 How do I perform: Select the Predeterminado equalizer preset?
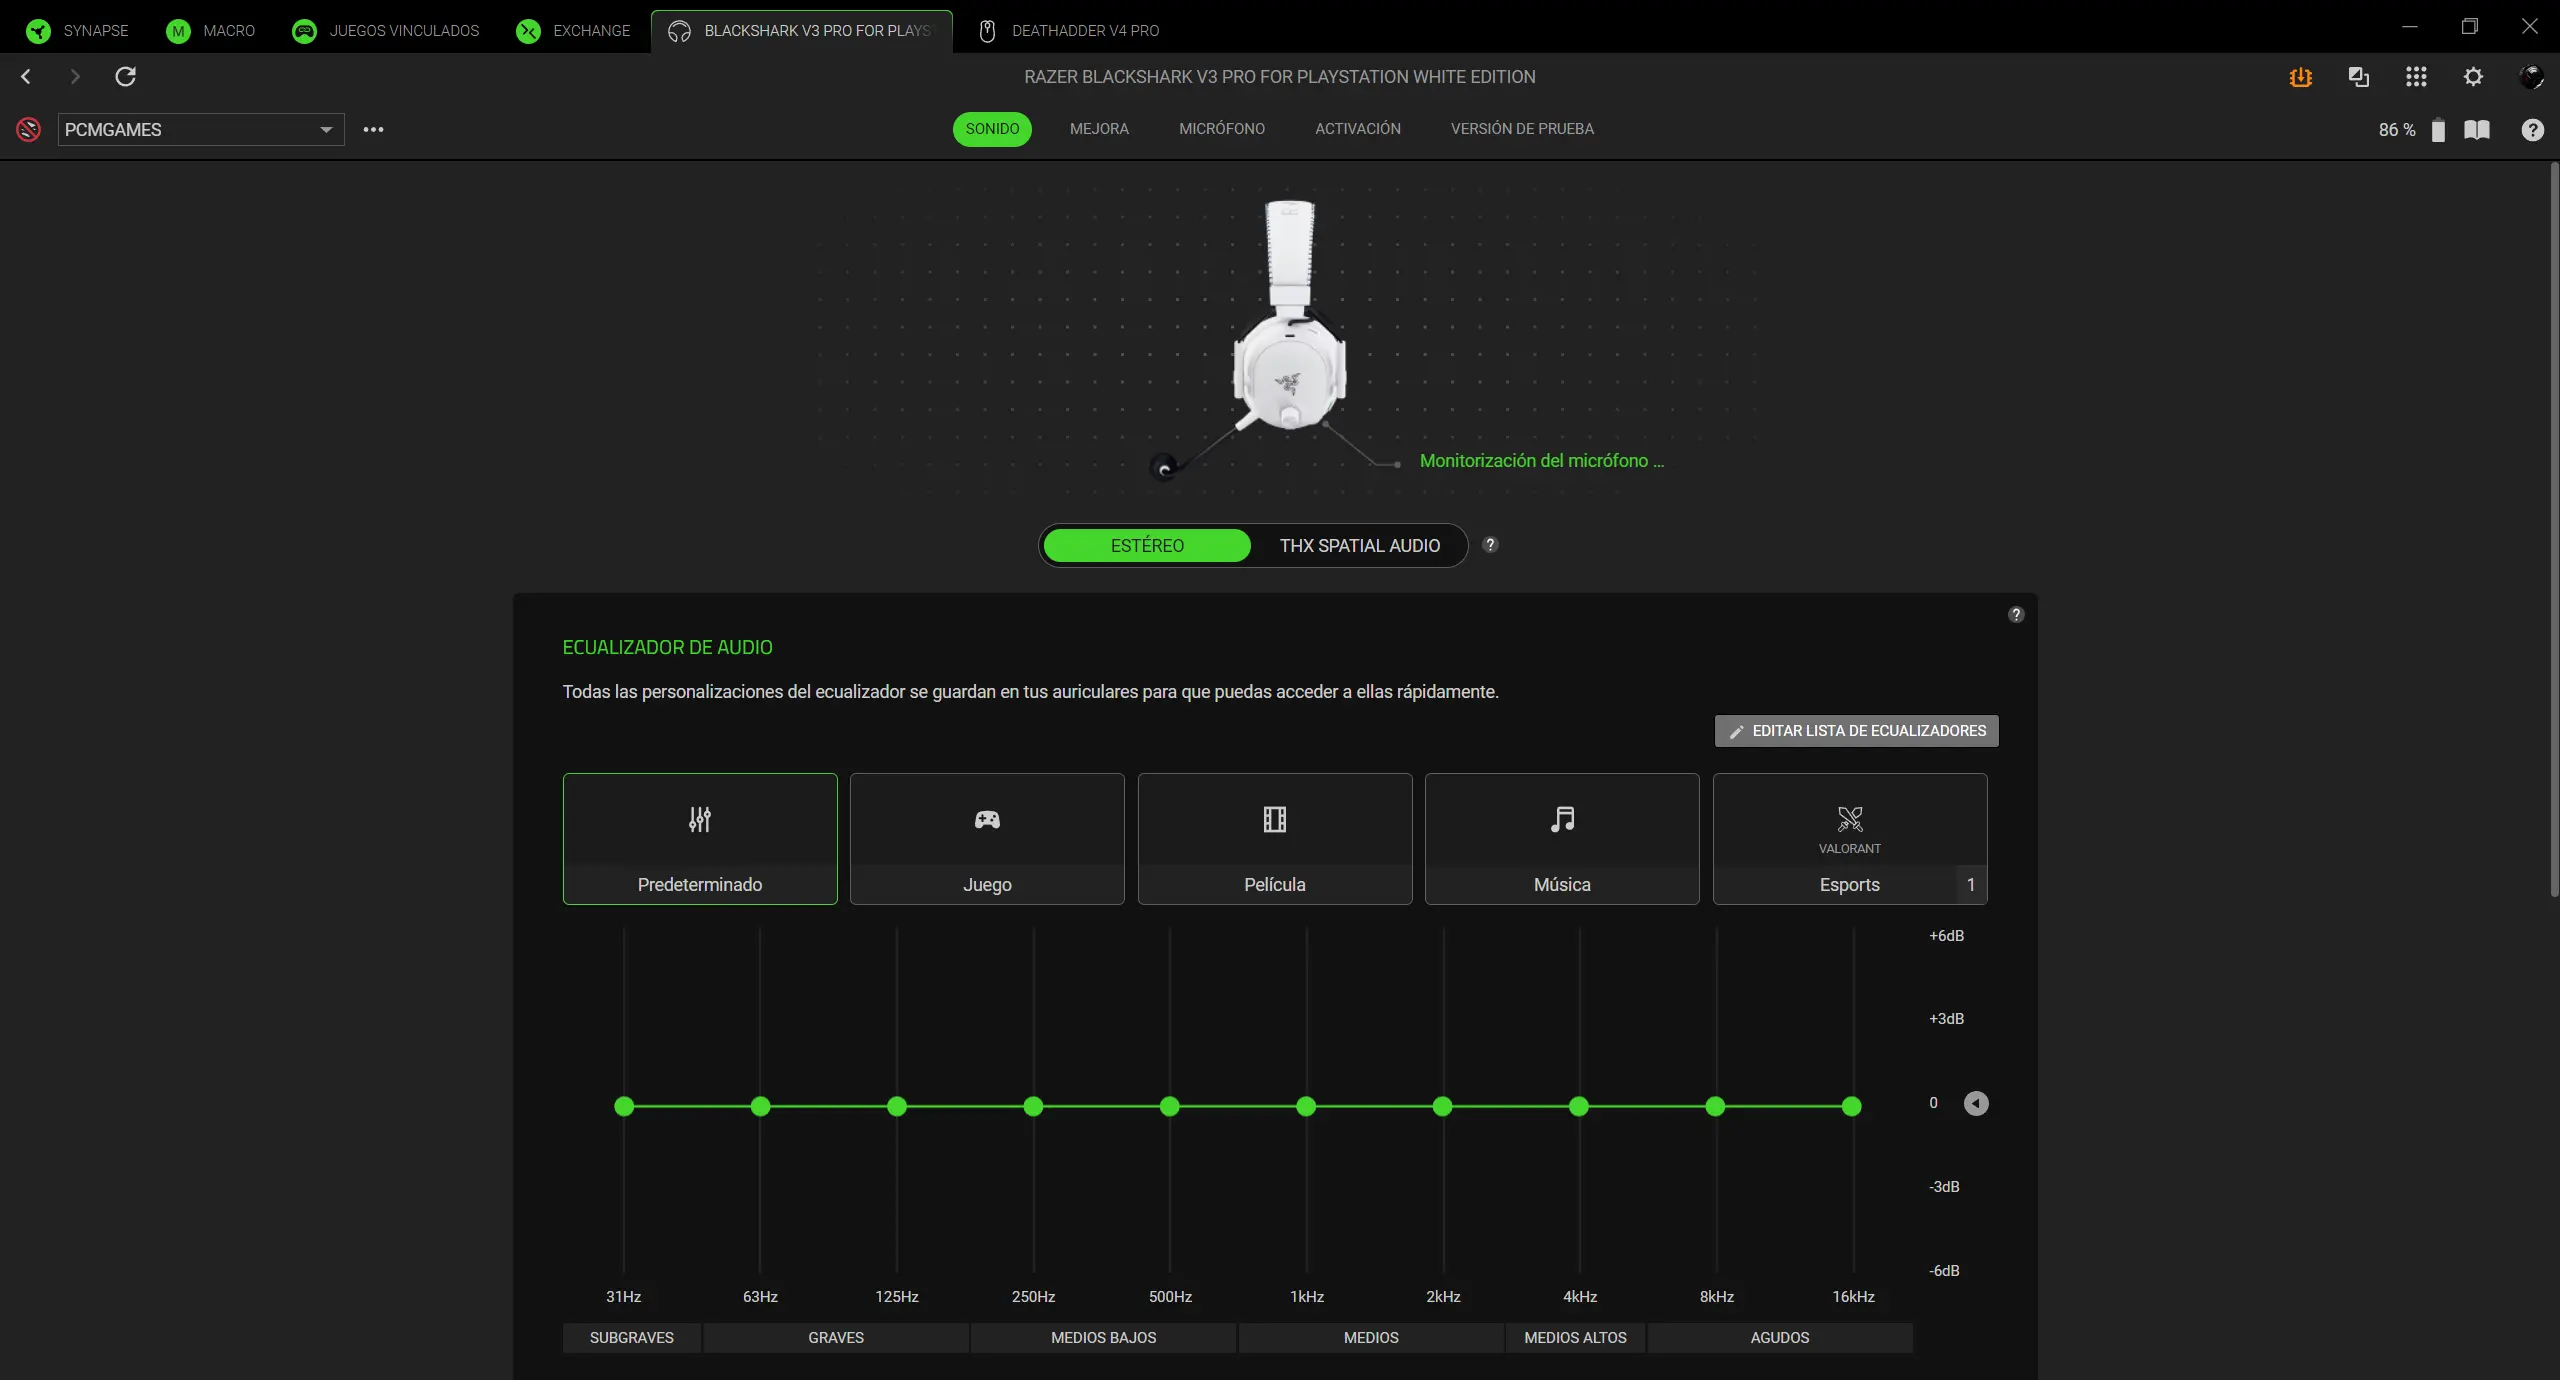pyautogui.click(x=700, y=839)
